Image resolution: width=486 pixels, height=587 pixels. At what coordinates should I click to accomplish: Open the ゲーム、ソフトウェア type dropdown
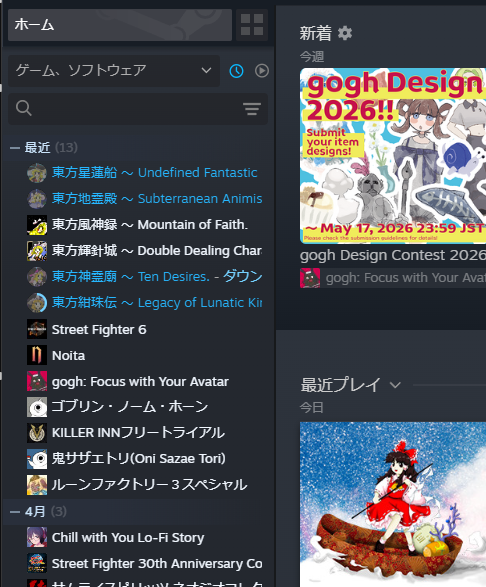click(114, 71)
